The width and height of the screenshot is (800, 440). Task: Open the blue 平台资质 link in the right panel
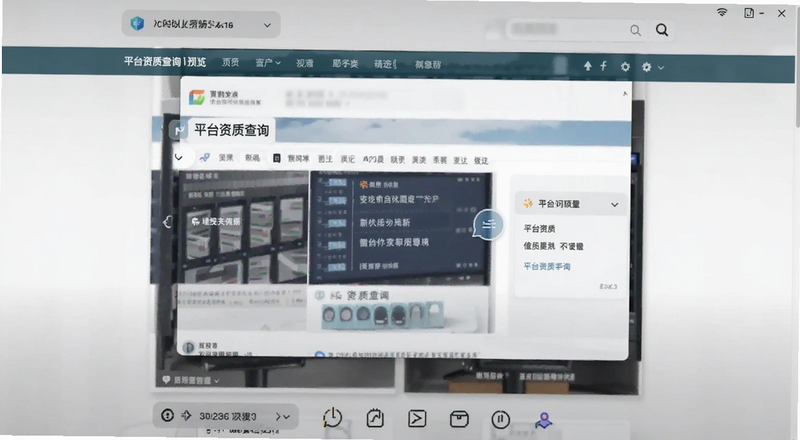547,266
